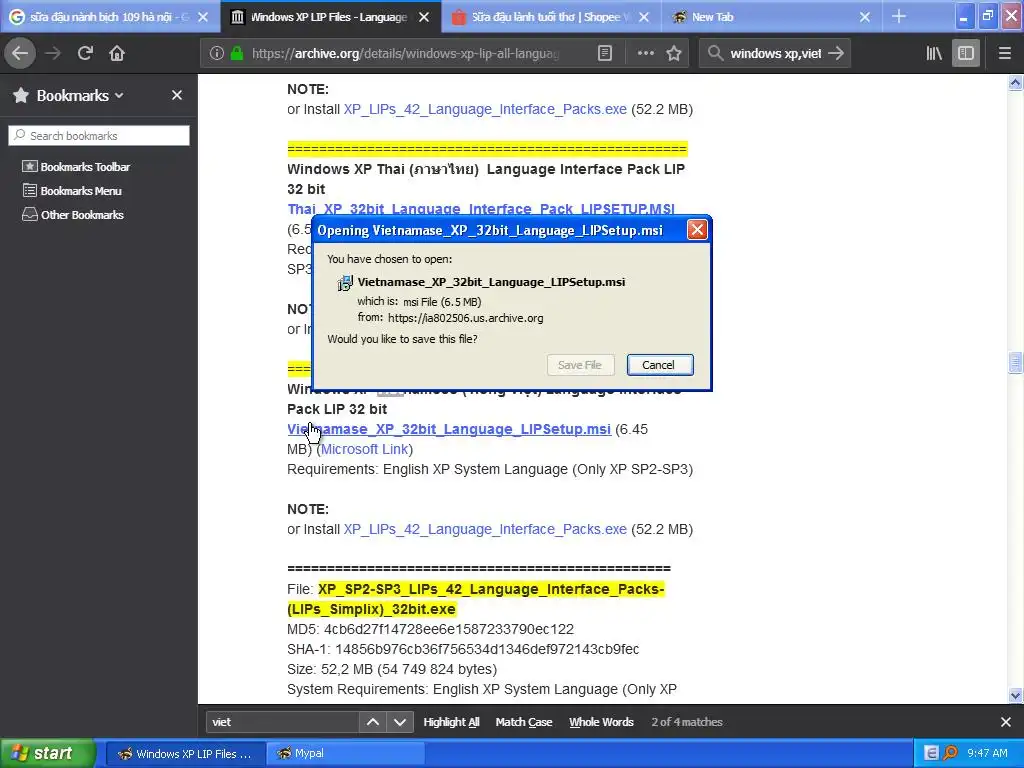Open the Microsoft Link hyperlink
Screen dimensions: 1024x768
tap(364, 449)
